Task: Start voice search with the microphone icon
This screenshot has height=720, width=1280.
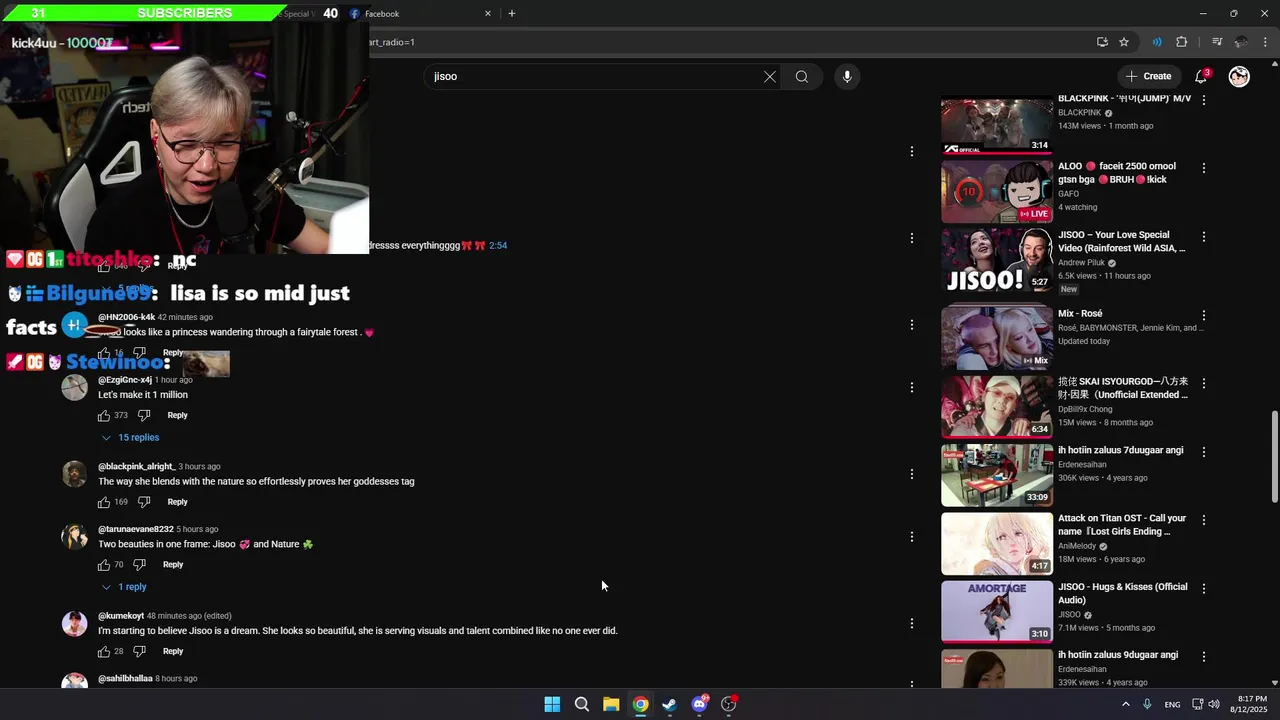Action: [x=847, y=76]
